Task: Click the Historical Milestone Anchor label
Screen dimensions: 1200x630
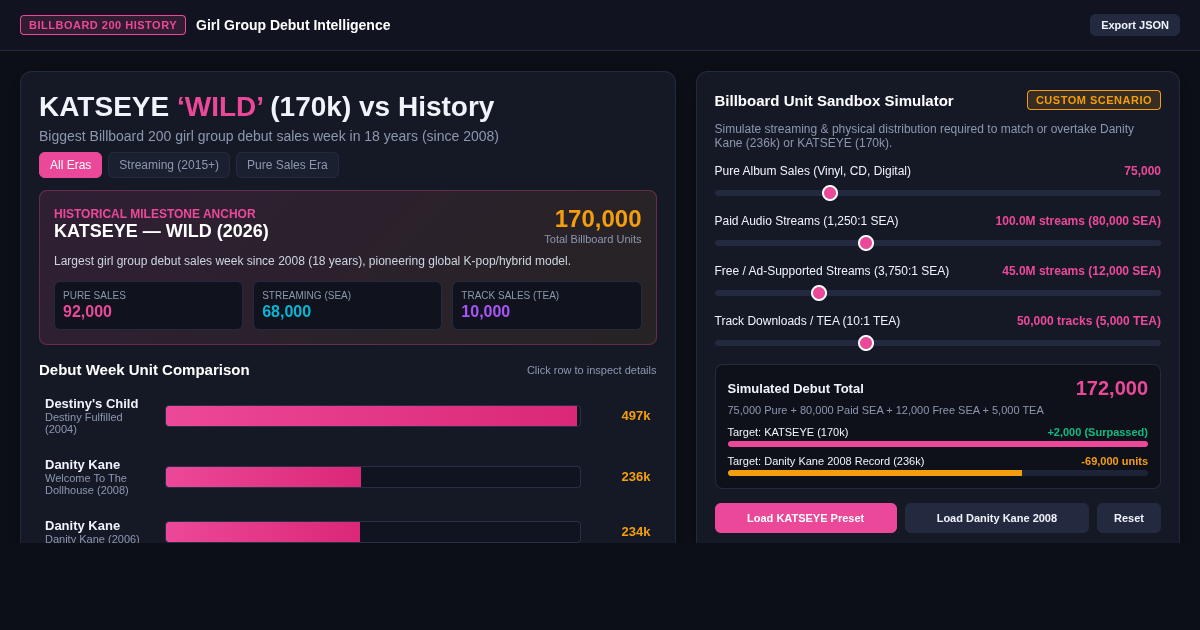Action: [x=155, y=214]
